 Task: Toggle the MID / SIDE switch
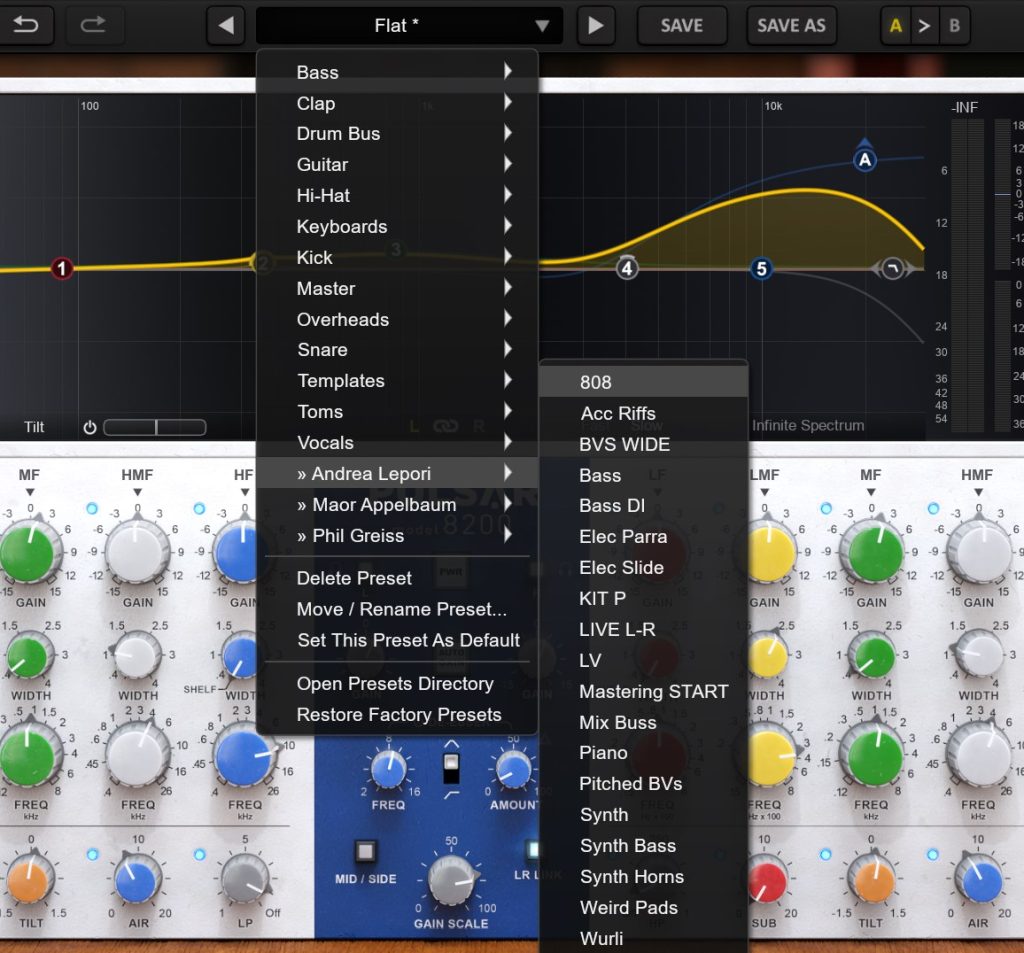point(365,852)
